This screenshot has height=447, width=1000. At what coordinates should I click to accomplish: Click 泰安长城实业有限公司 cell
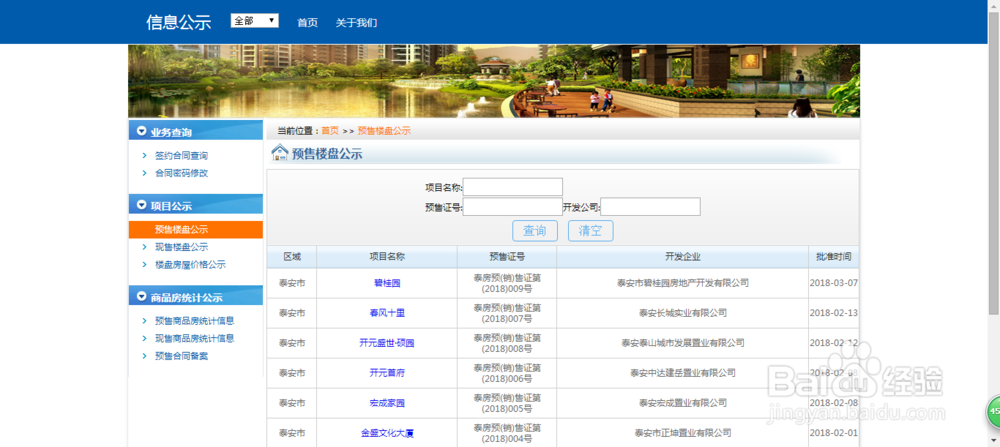pos(682,313)
